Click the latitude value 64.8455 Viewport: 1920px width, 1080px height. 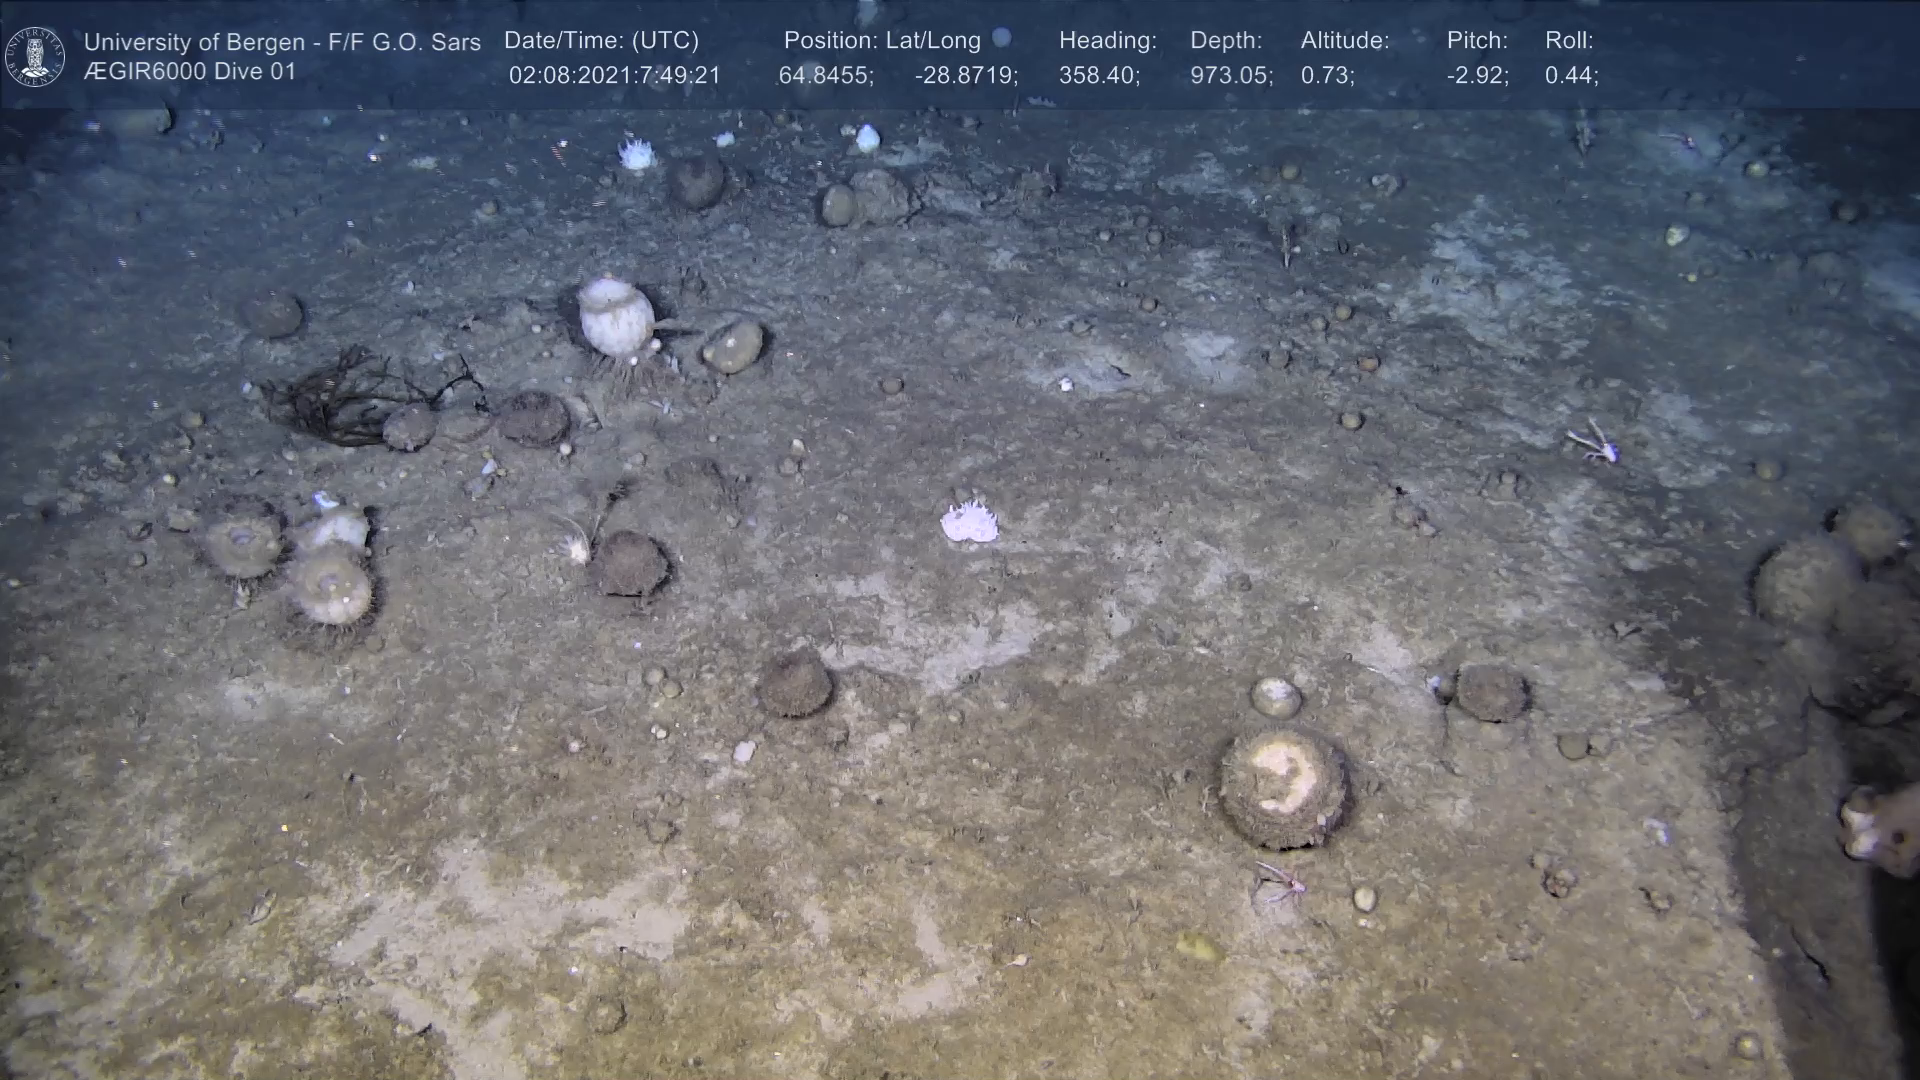825,76
